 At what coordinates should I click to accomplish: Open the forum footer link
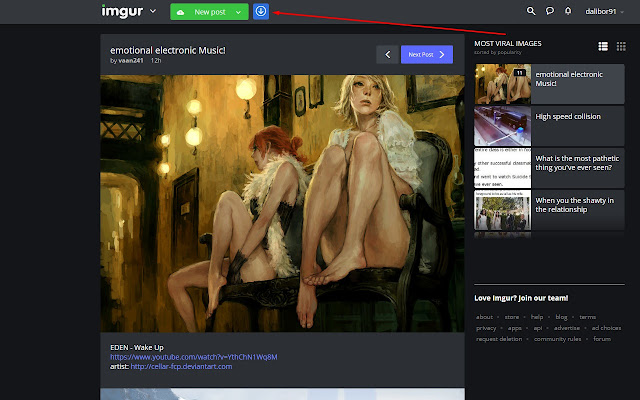tap(602, 339)
